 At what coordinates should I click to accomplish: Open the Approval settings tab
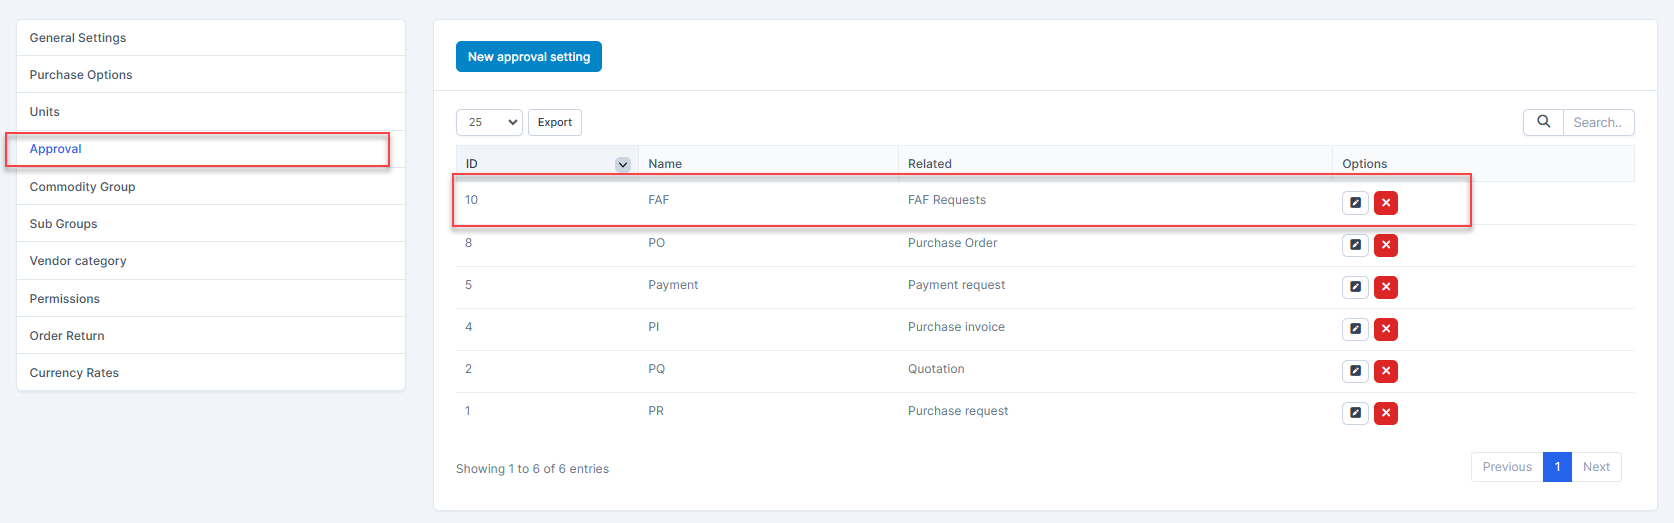[56, 149]
